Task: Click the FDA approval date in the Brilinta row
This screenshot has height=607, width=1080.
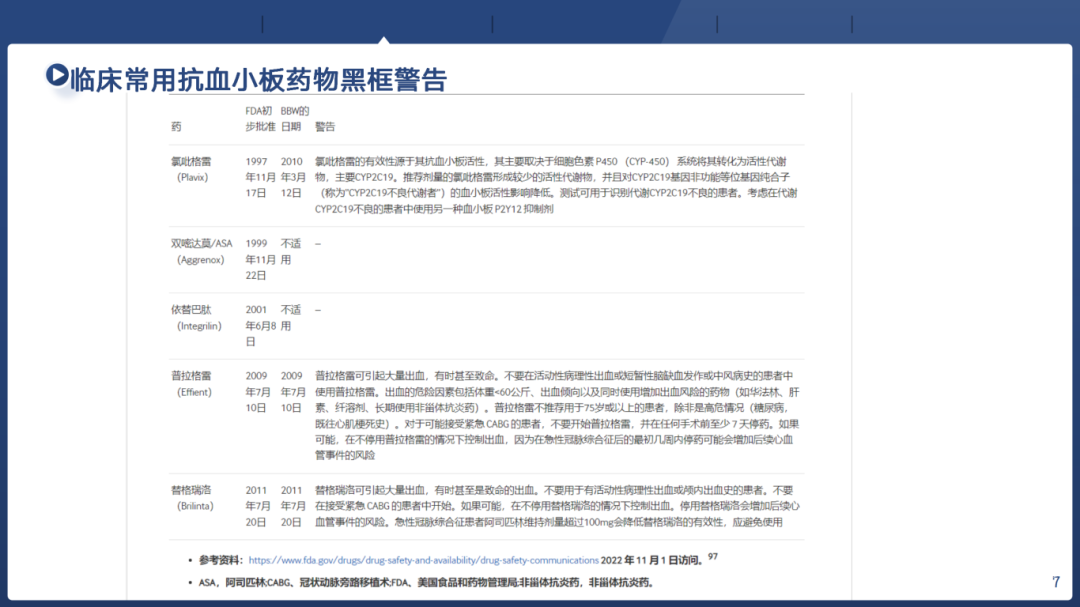Action: [258, 506]
